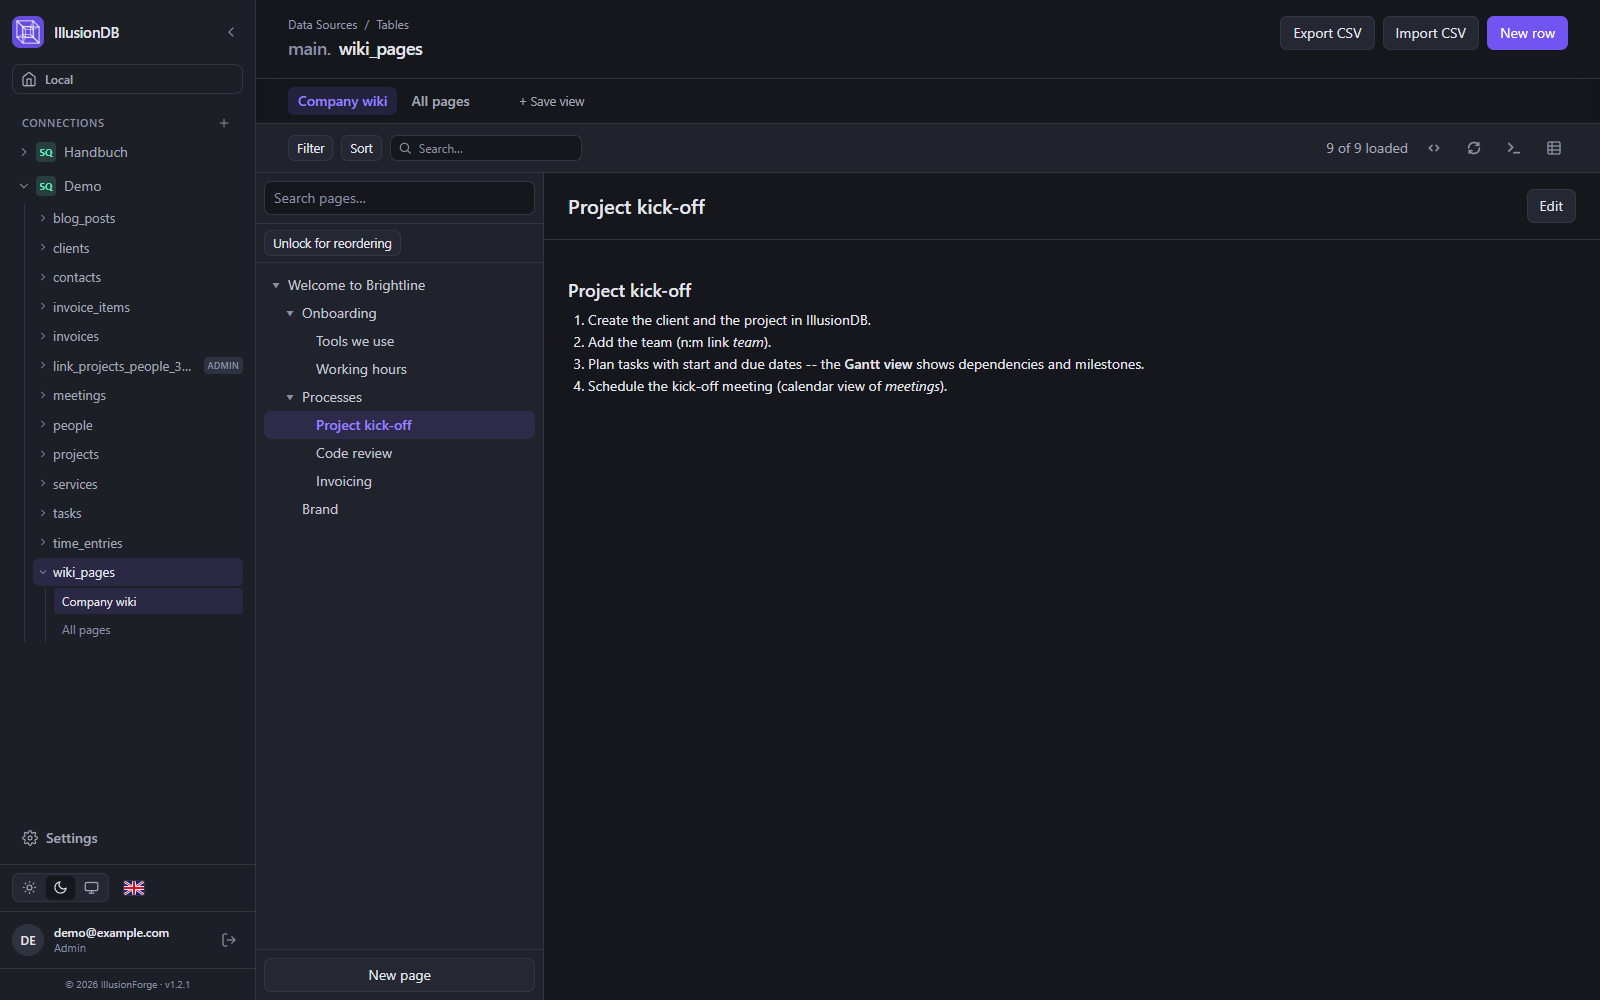Collapse the sidebar with the arrow icon
This screenshot has height=1000, width=1600.
(231, 32)
